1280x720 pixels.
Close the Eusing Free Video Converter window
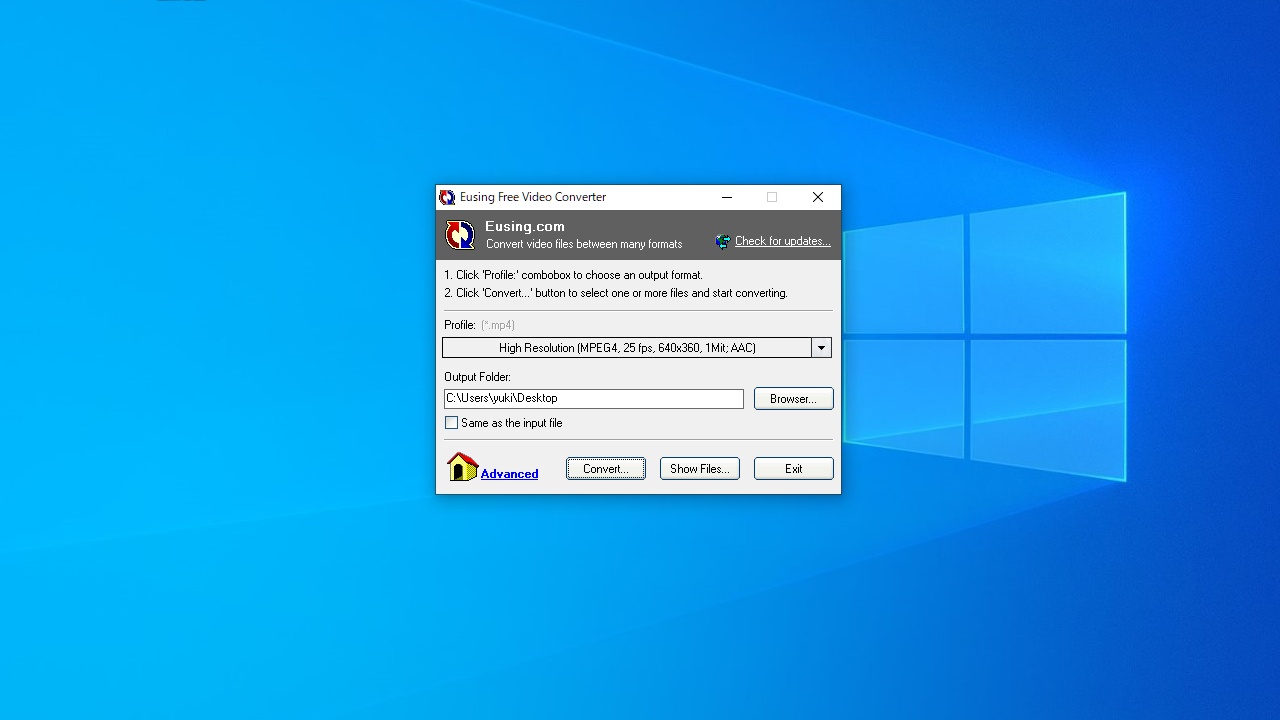[x=818, y=197]
